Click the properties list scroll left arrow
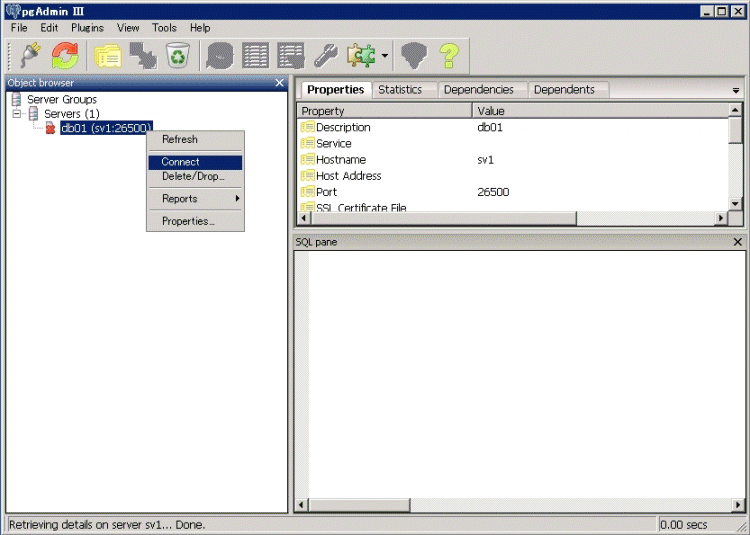Viewport: 750px width, 535px height. [304, 218]
